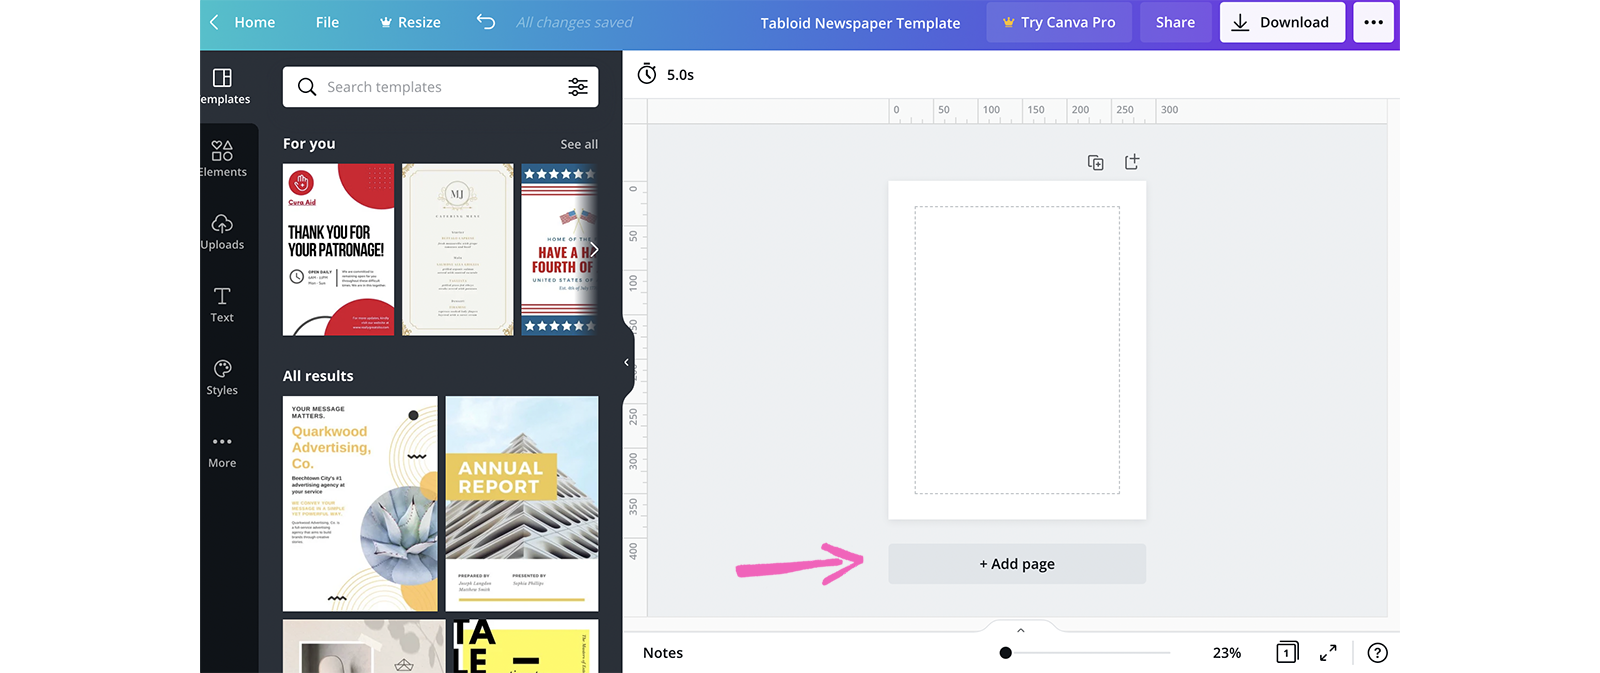This screenshot has height=673, width=1600.
Task: Select the cream MJ menu template
Action: pos(457,250)
